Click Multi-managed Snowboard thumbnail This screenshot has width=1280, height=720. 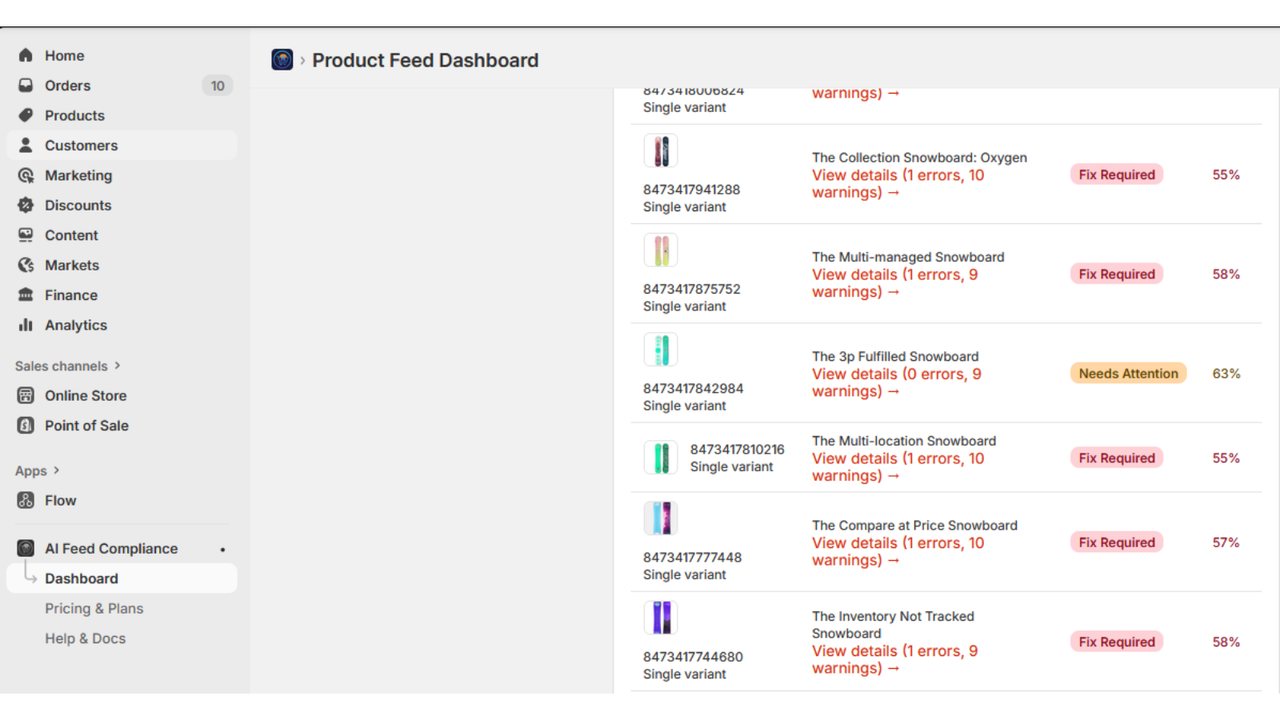661,250
